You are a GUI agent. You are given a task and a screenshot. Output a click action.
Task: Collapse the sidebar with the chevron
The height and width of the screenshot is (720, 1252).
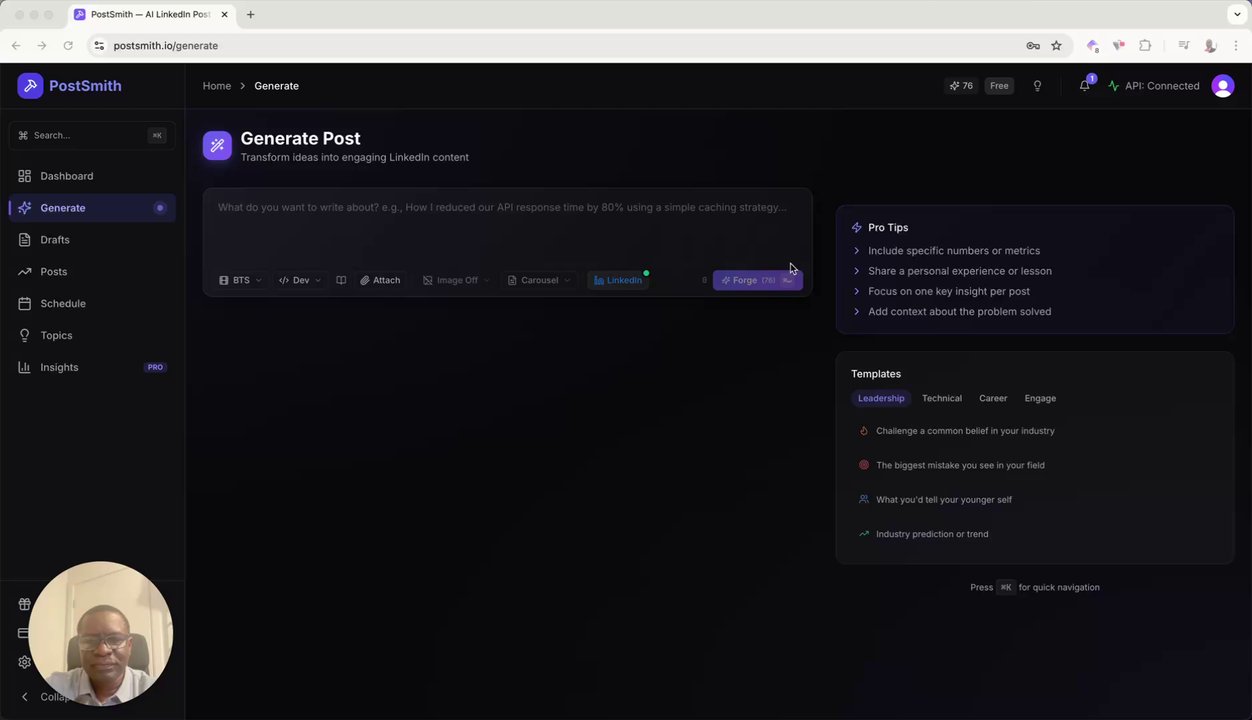tap(24, 697)
